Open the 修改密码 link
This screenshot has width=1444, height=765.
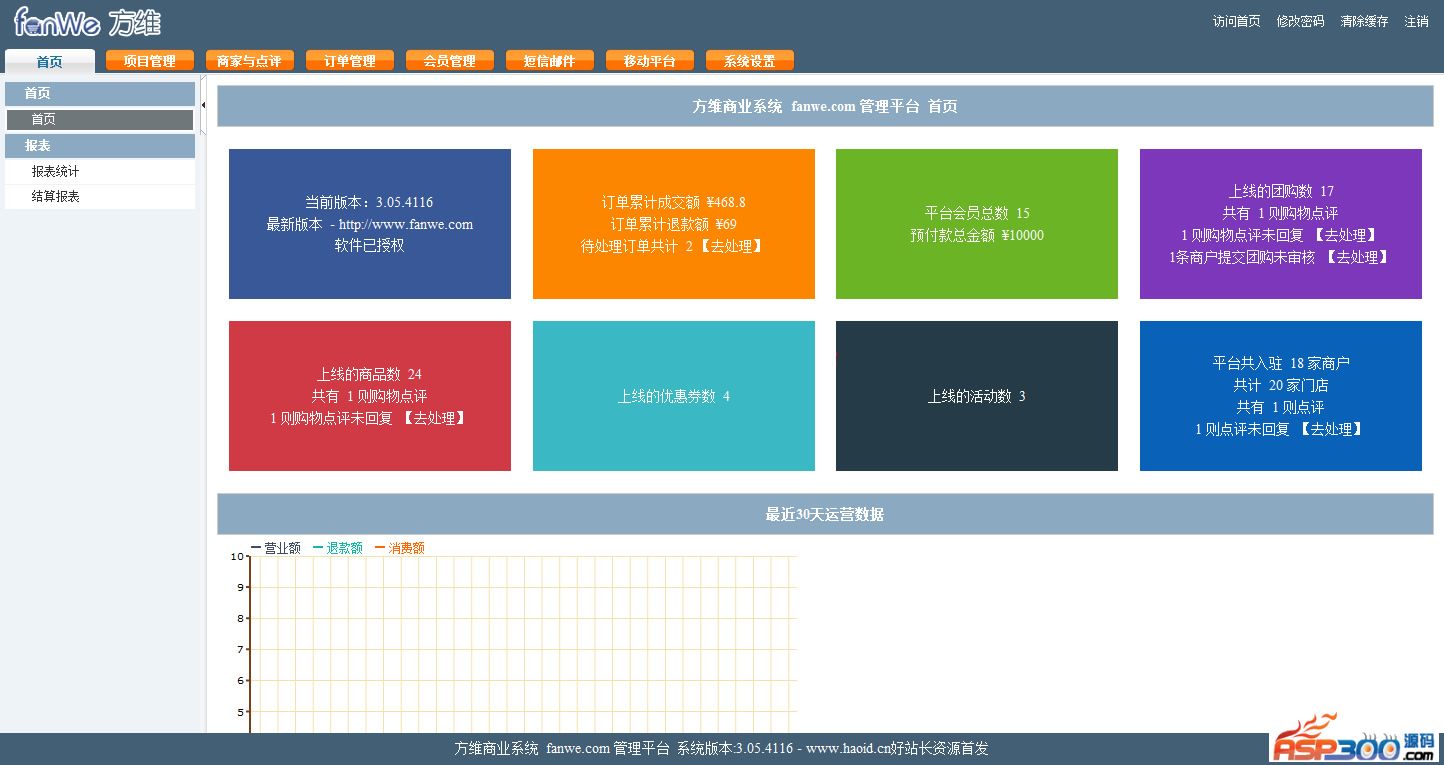point(1300,21)
